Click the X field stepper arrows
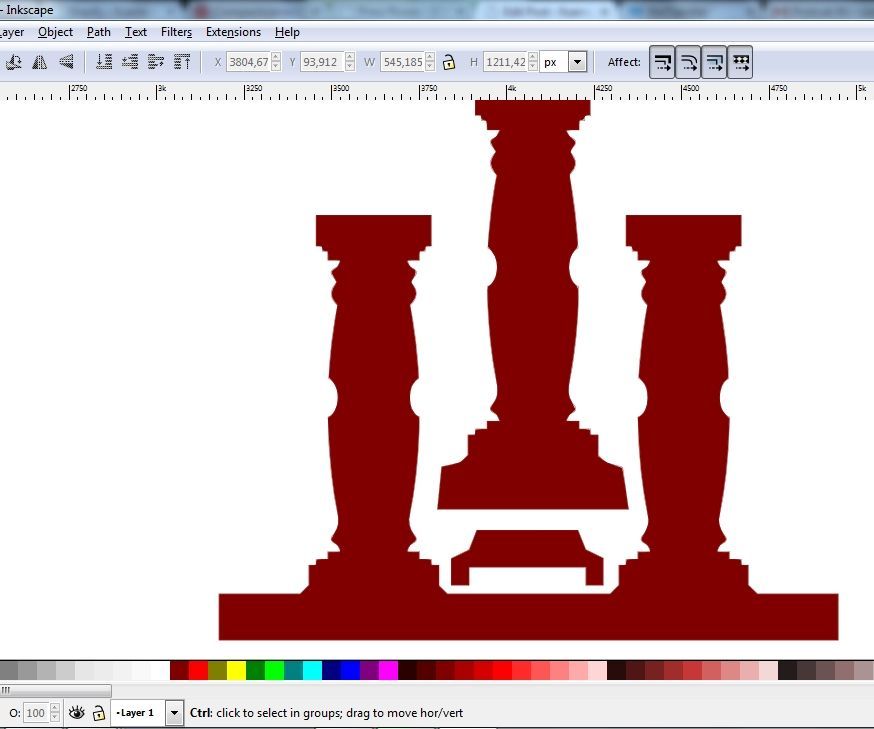This screenshot has height=729, width=874. (276, 62)
